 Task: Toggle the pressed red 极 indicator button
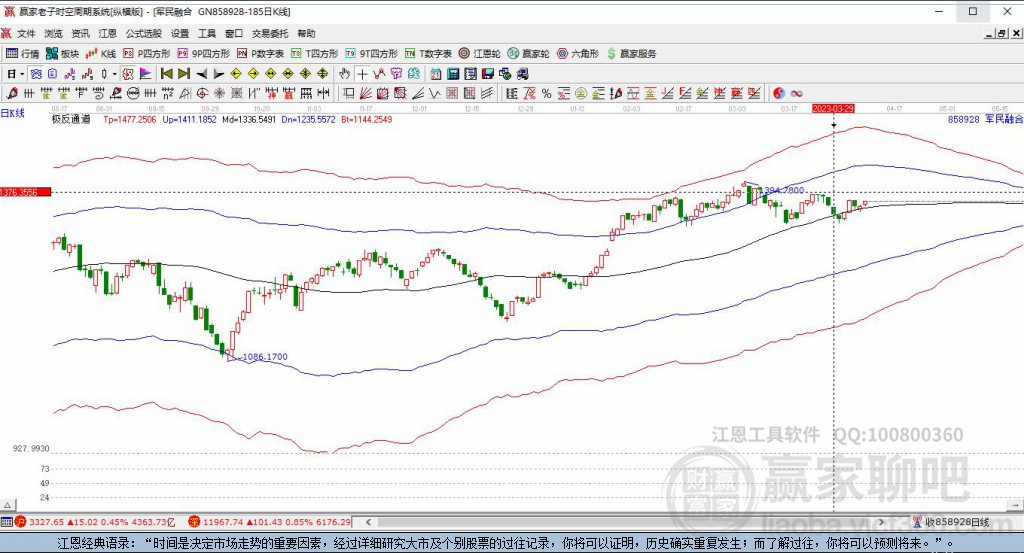coord(128,74)
